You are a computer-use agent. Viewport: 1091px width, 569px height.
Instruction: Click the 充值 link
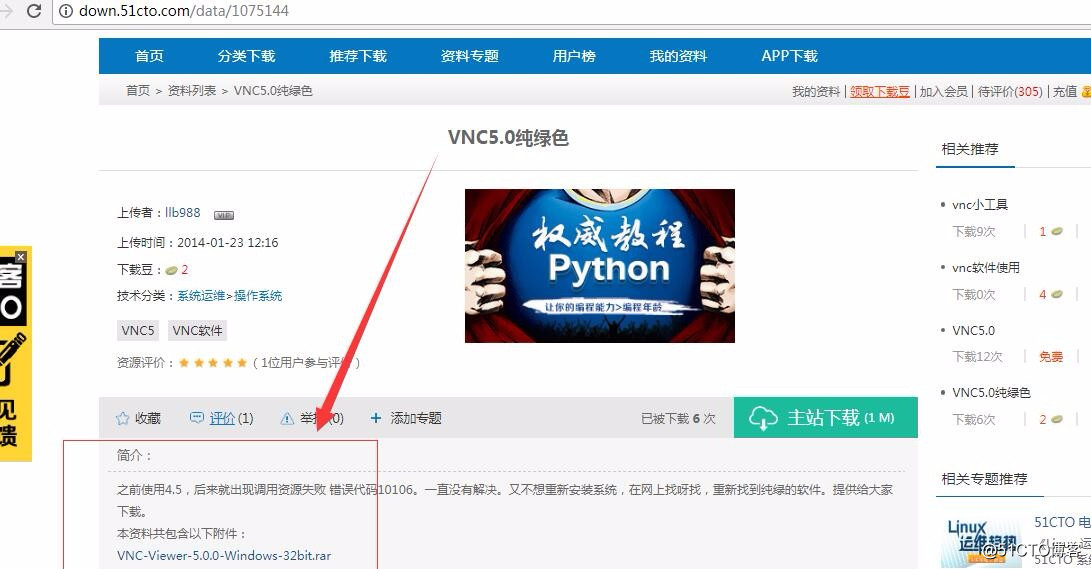click(1065, 91)
